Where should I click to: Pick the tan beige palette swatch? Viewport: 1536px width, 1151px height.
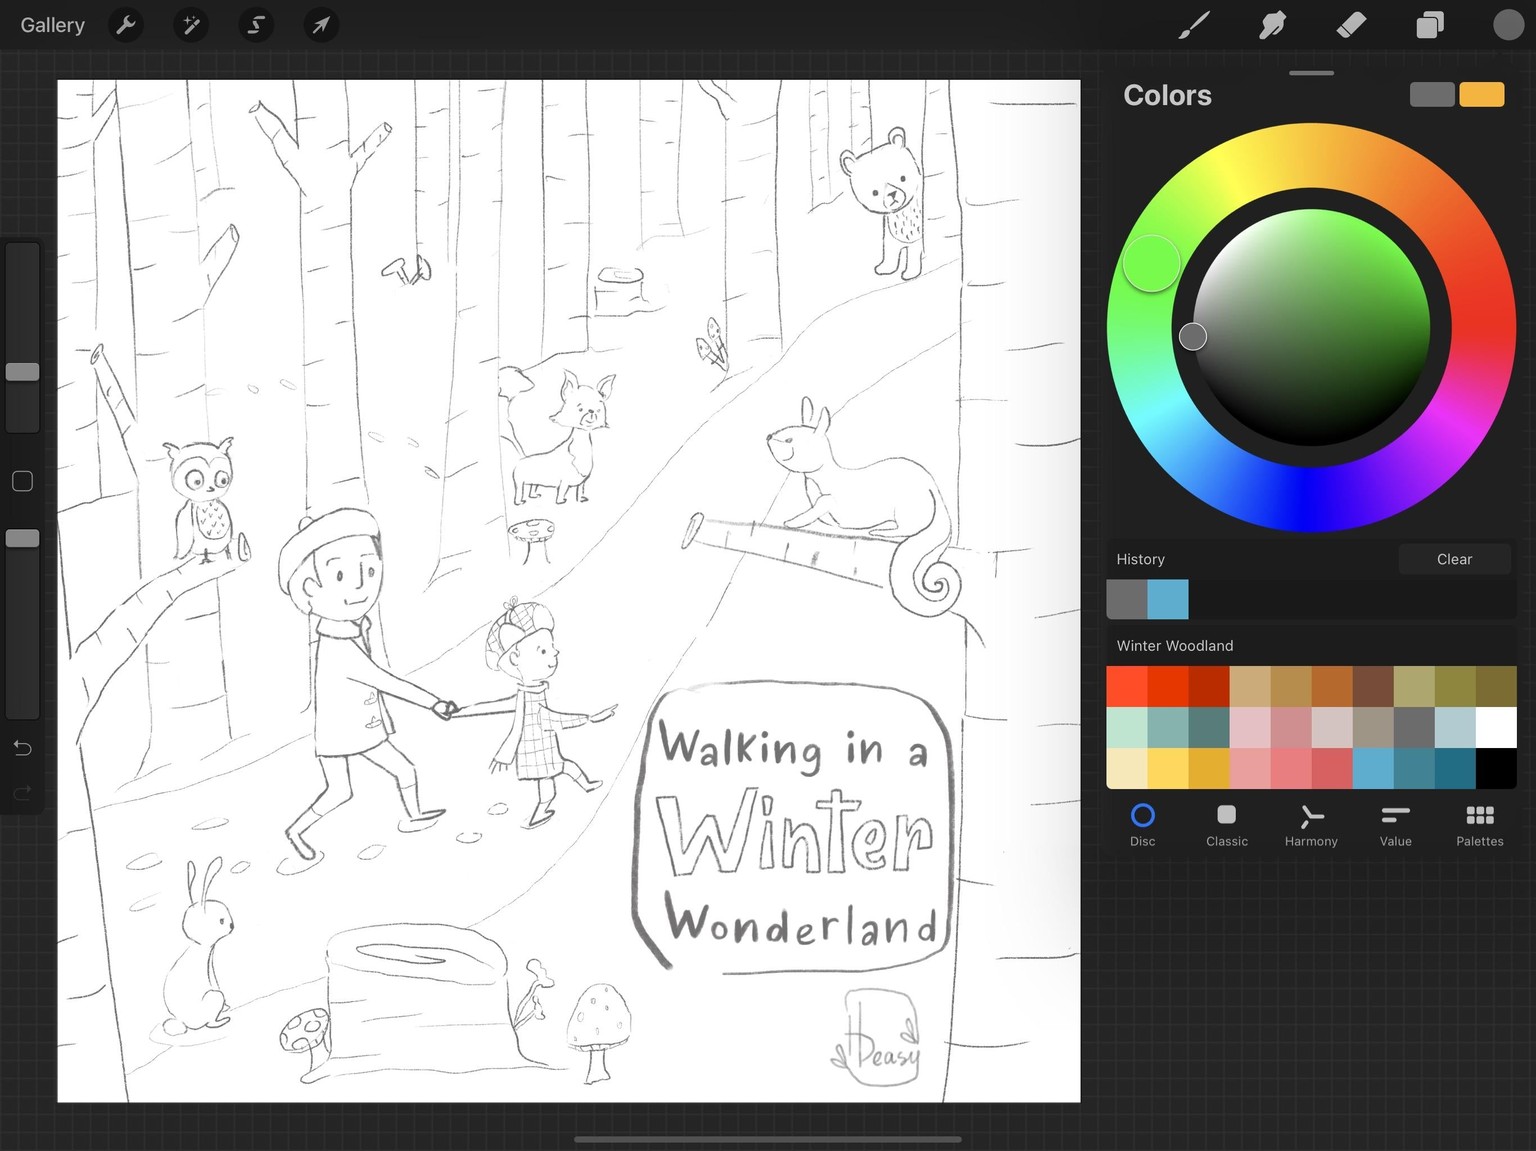click(x=1250, y=687)
